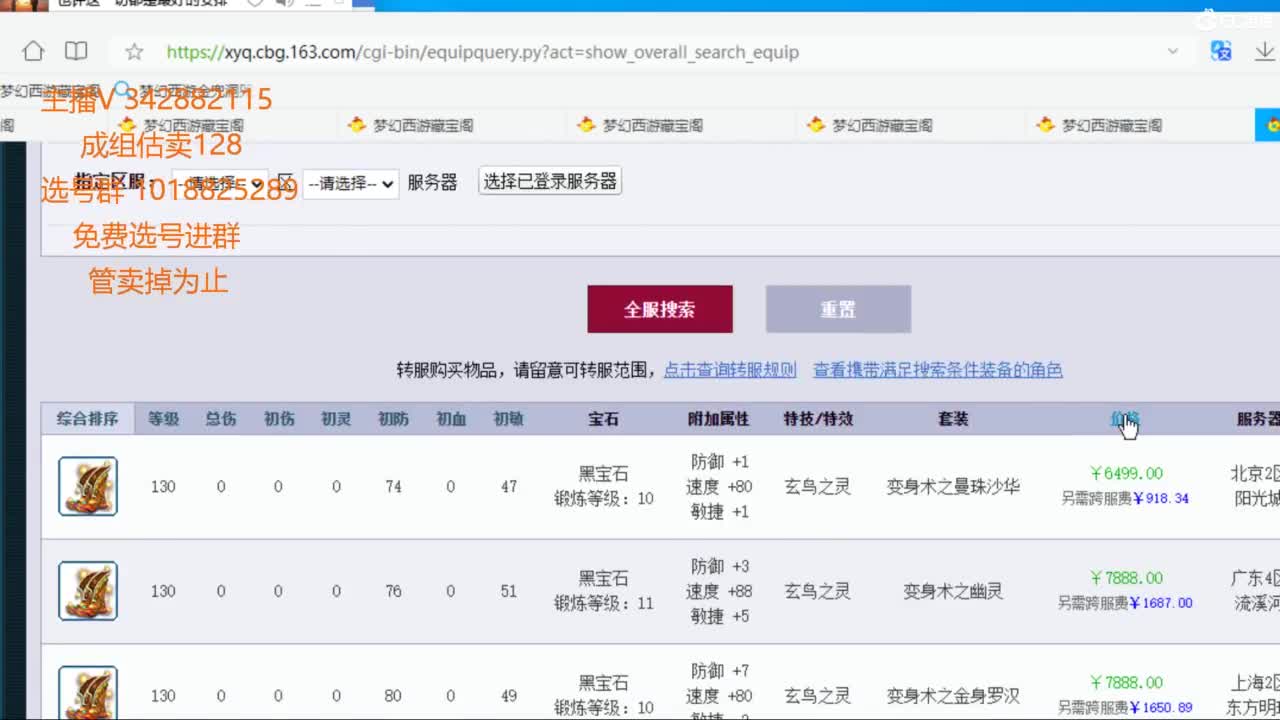
Task: Click the 附加属性 column header
Action: pos(718,419)
